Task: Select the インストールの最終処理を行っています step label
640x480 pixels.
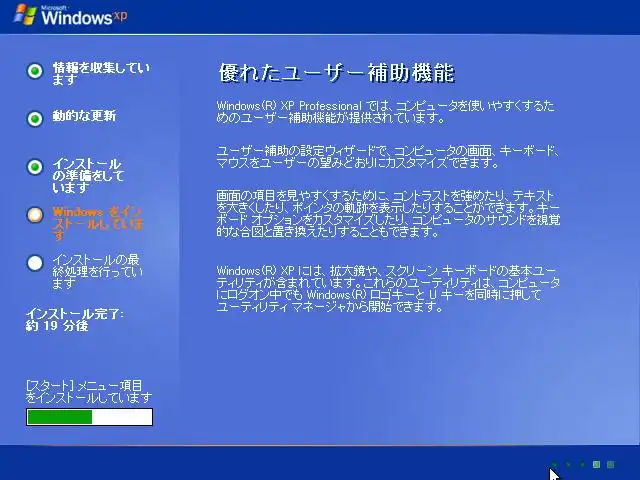Action: point(97,271)
